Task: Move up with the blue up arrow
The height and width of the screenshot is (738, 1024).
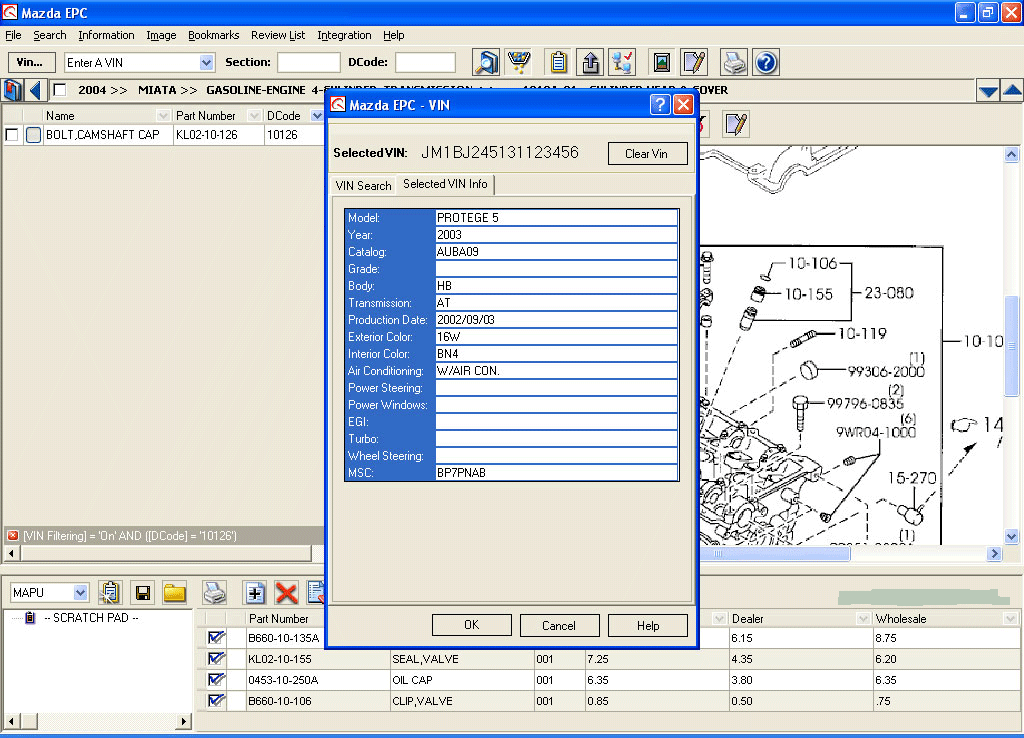Action: [1012, 91]
